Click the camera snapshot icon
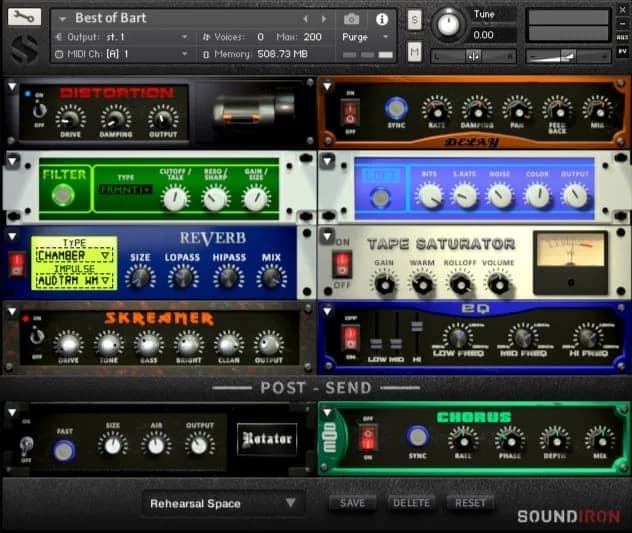This screenshot has height=533, width=632. click(352, 18)
